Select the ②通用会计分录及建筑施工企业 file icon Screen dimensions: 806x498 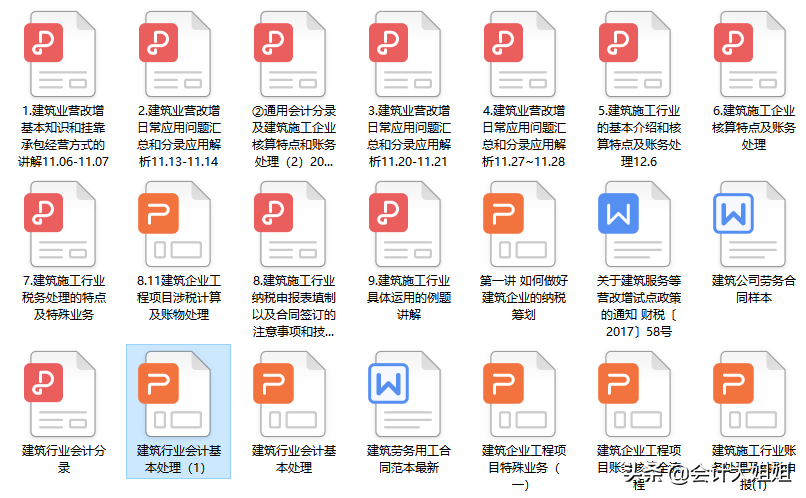point(291,54)
